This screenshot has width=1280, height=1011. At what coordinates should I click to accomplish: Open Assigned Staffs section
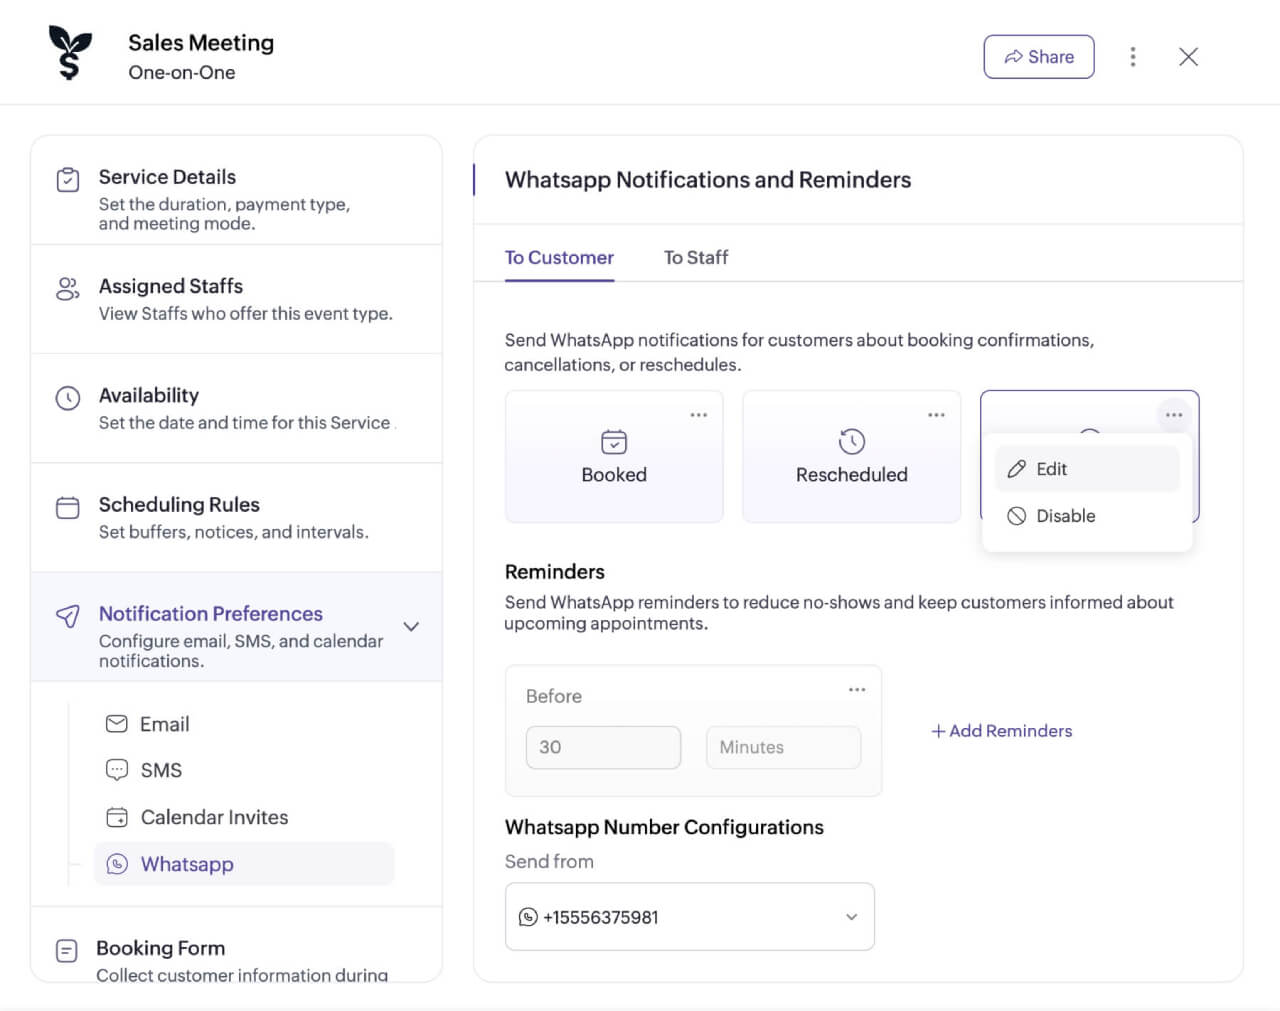tap(237, 299)
